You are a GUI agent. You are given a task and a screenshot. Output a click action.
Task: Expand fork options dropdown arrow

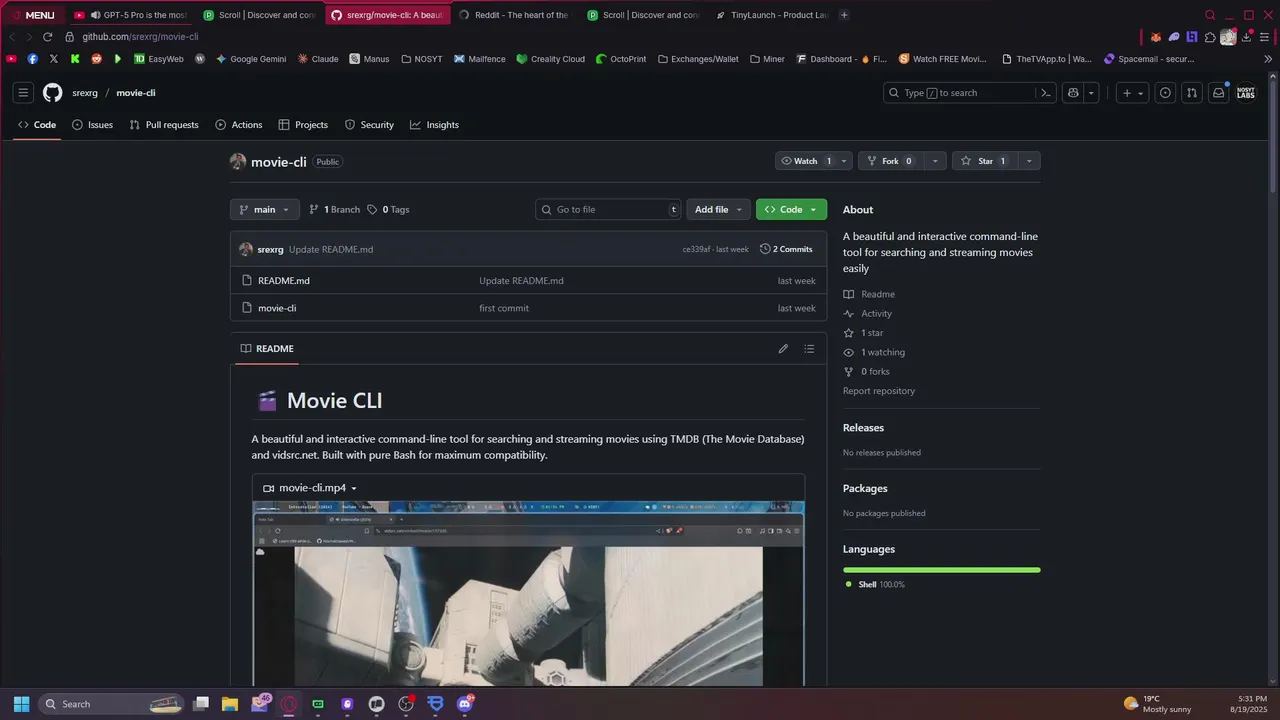coord(935,161)
